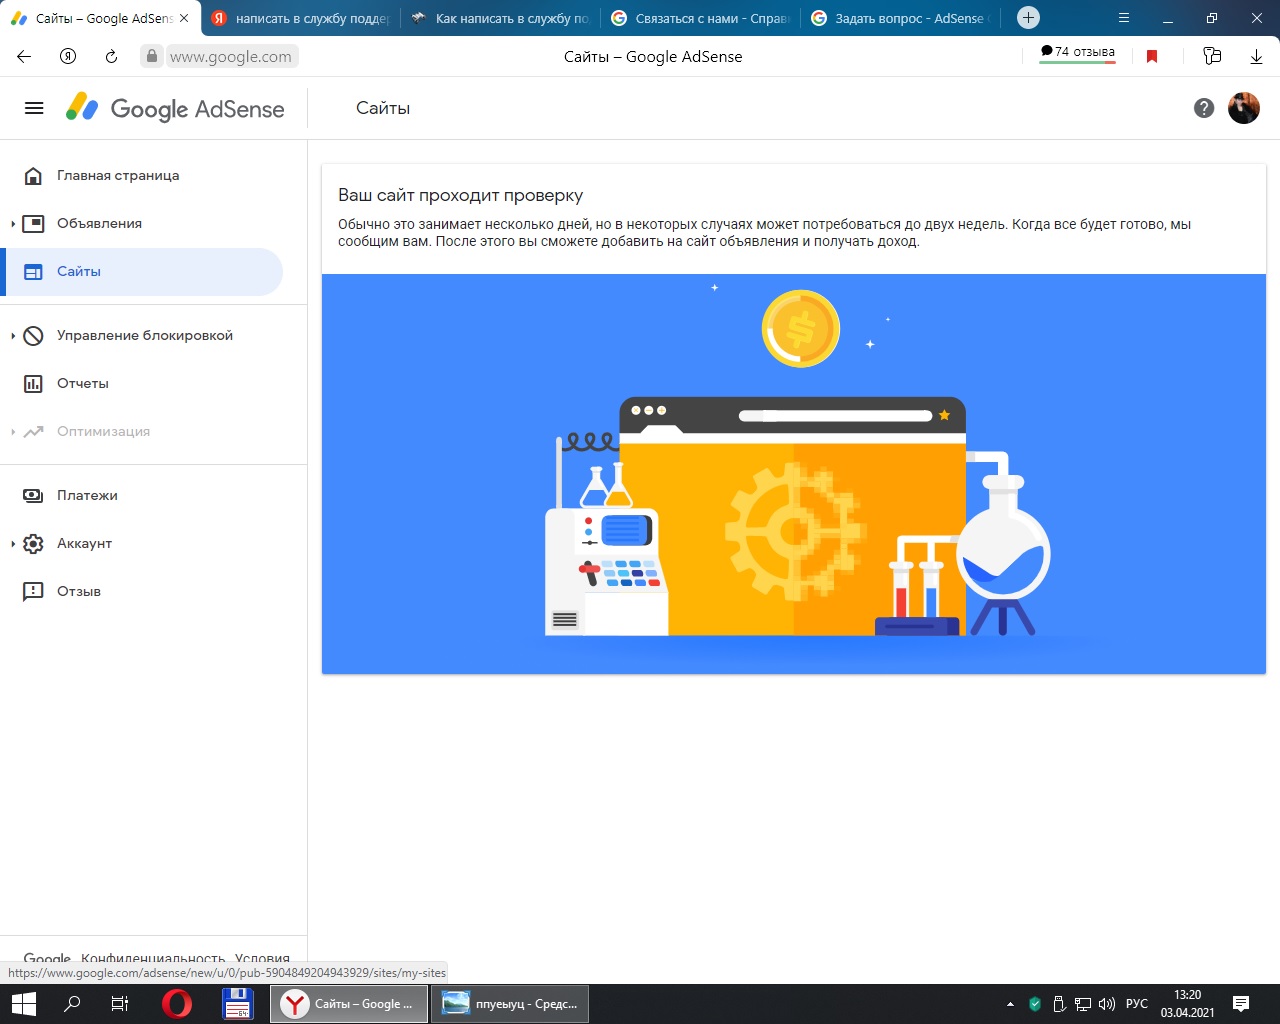1280x1024 pixels.
Task: Expand the Аккаунт submenu arrow
Action: [x=13, y=544]
